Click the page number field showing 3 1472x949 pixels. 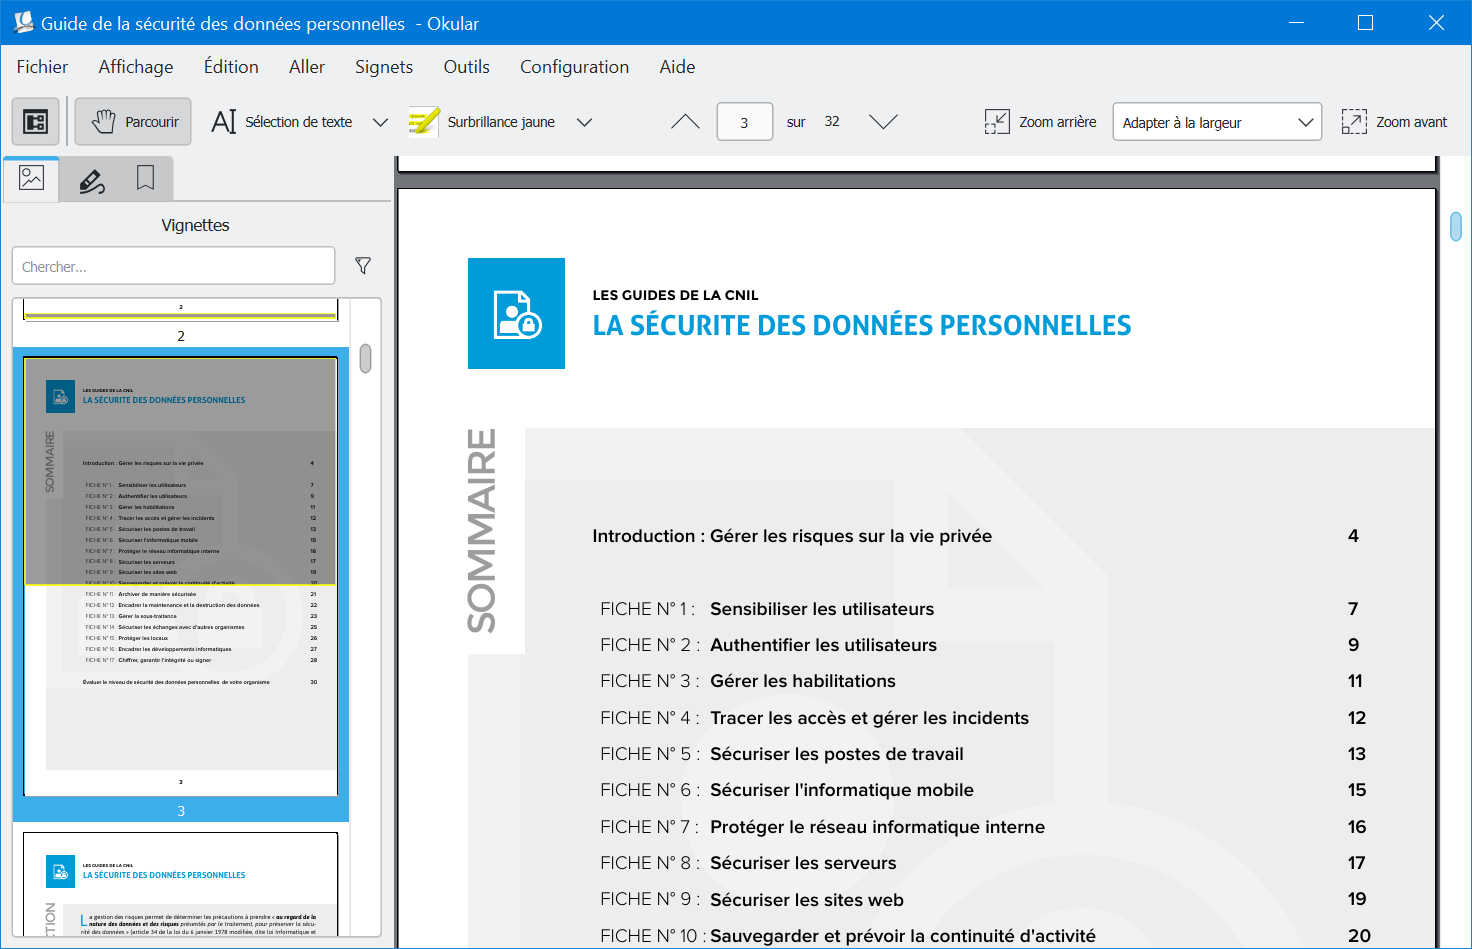coord(744,122)
